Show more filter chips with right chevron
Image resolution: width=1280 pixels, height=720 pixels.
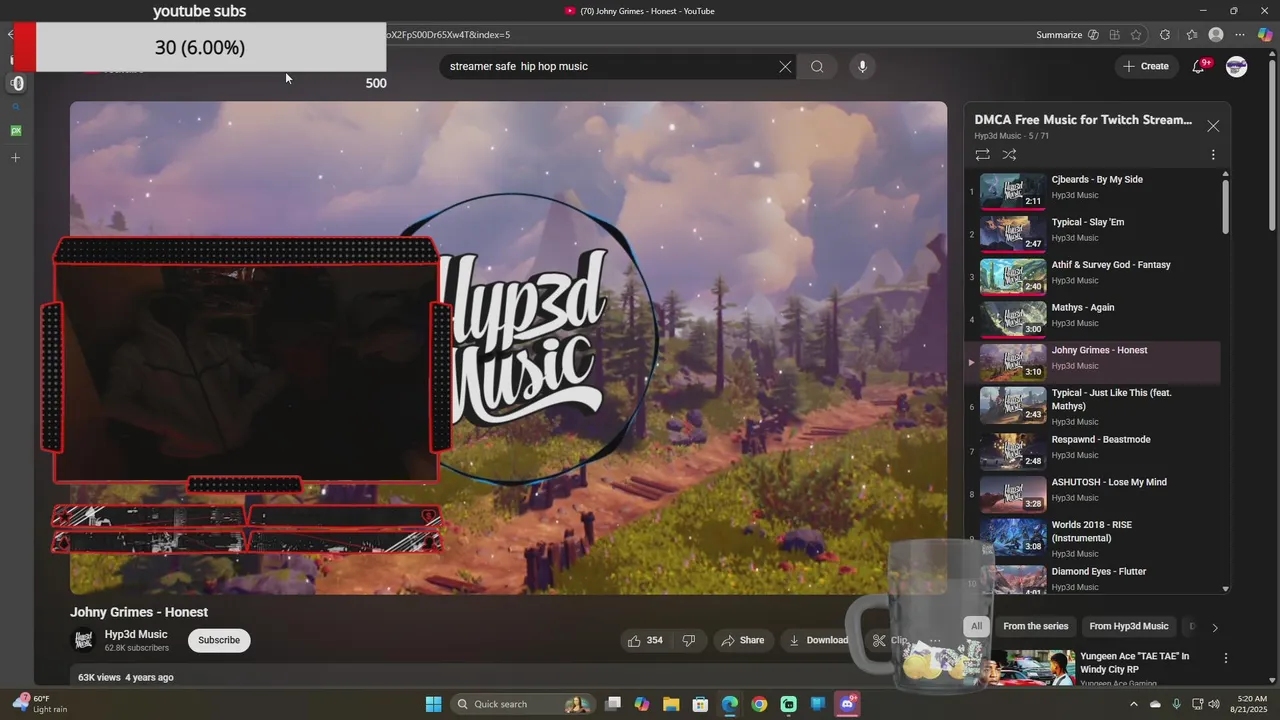1215,627
